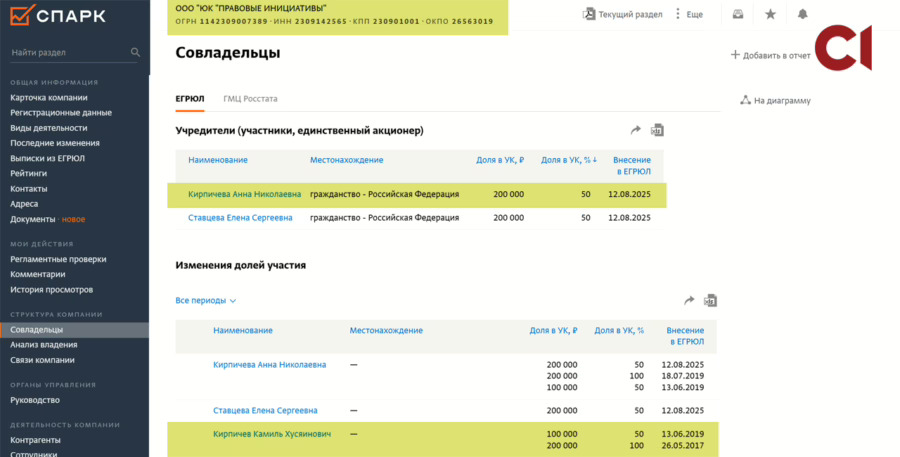Select the ЕГРЮЛ tab
This screenshot has width=900, height=457.
pos(189,99)
